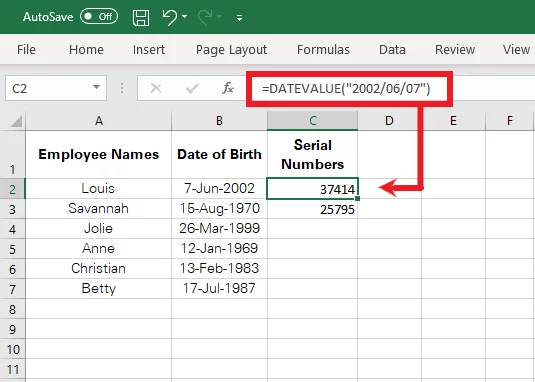Select the Data ribbon tab

(392, 50)
